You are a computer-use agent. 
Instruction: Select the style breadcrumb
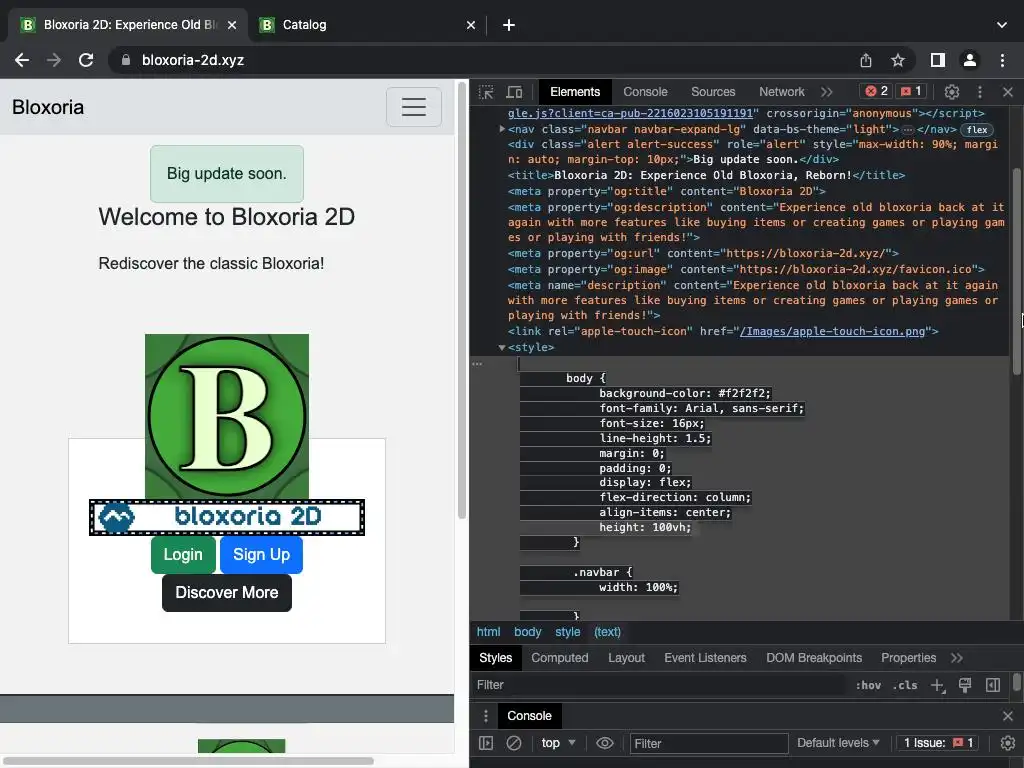(568, 632)
